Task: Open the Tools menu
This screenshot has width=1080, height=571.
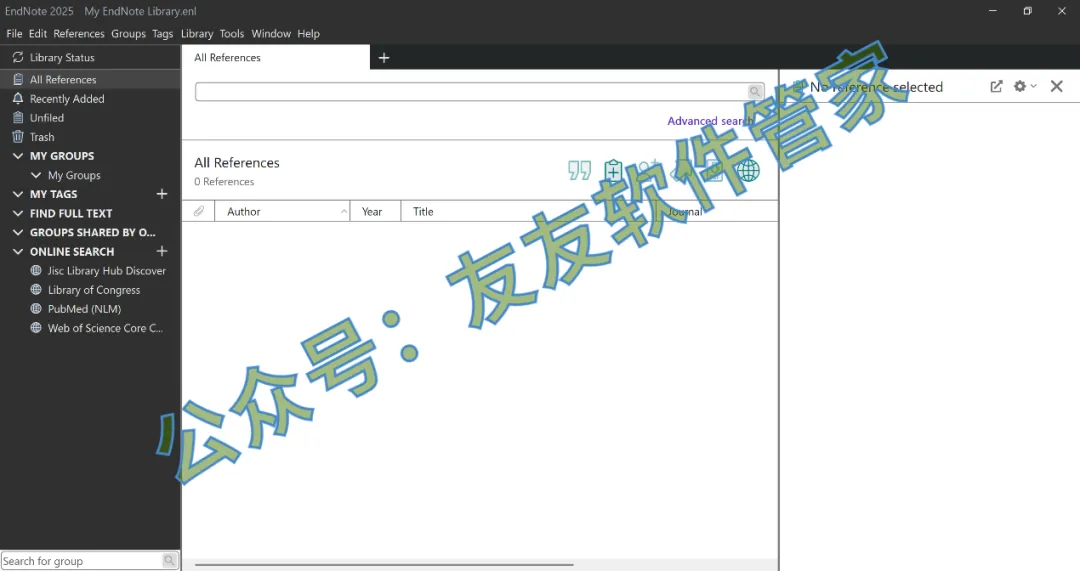Action: point(232,34)
